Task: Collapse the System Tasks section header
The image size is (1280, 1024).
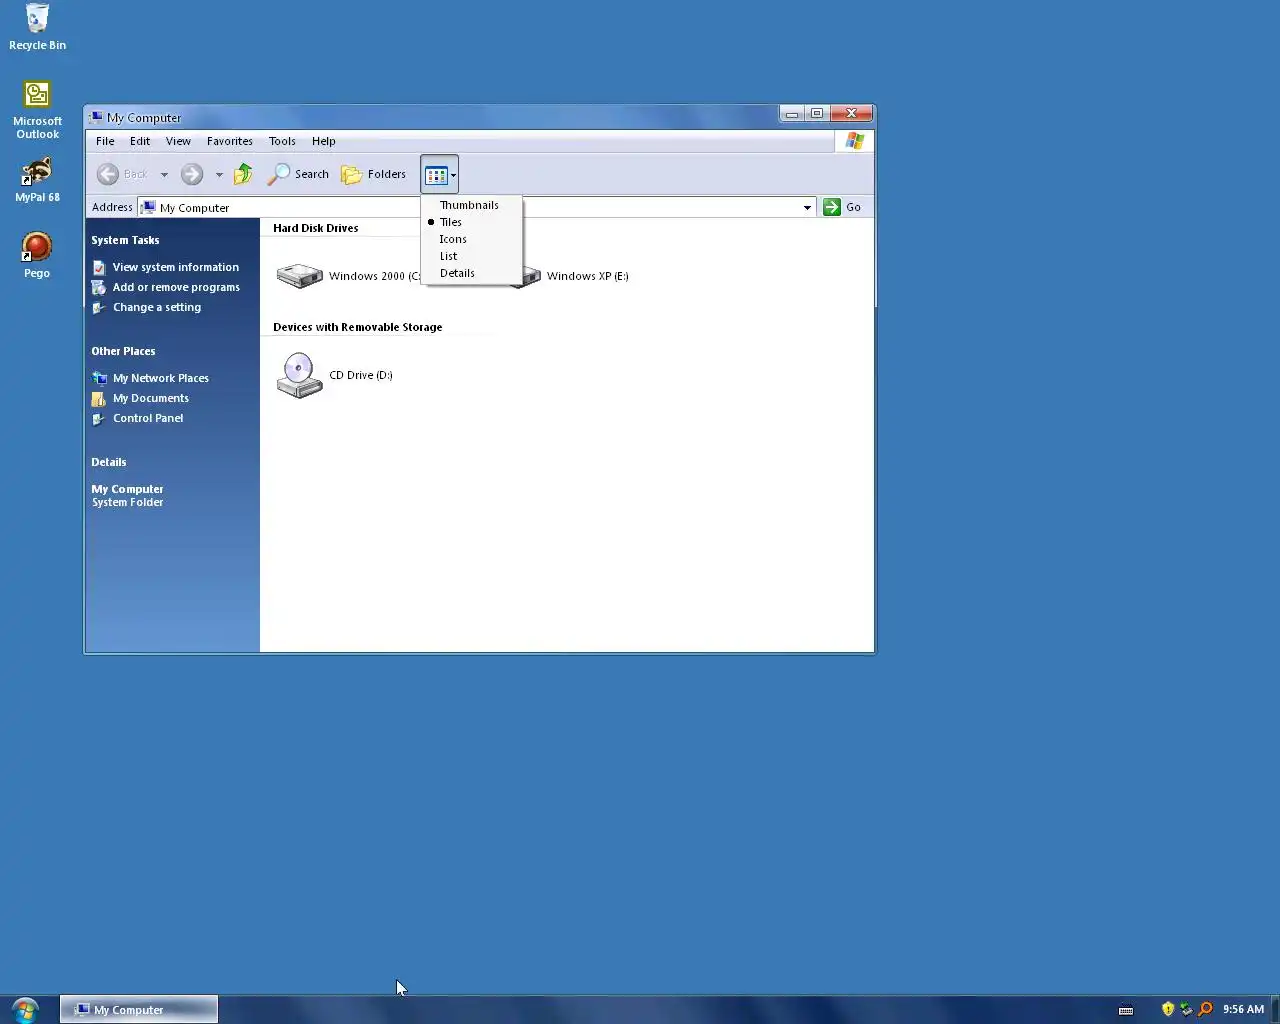Action: (x=125, y=240)
